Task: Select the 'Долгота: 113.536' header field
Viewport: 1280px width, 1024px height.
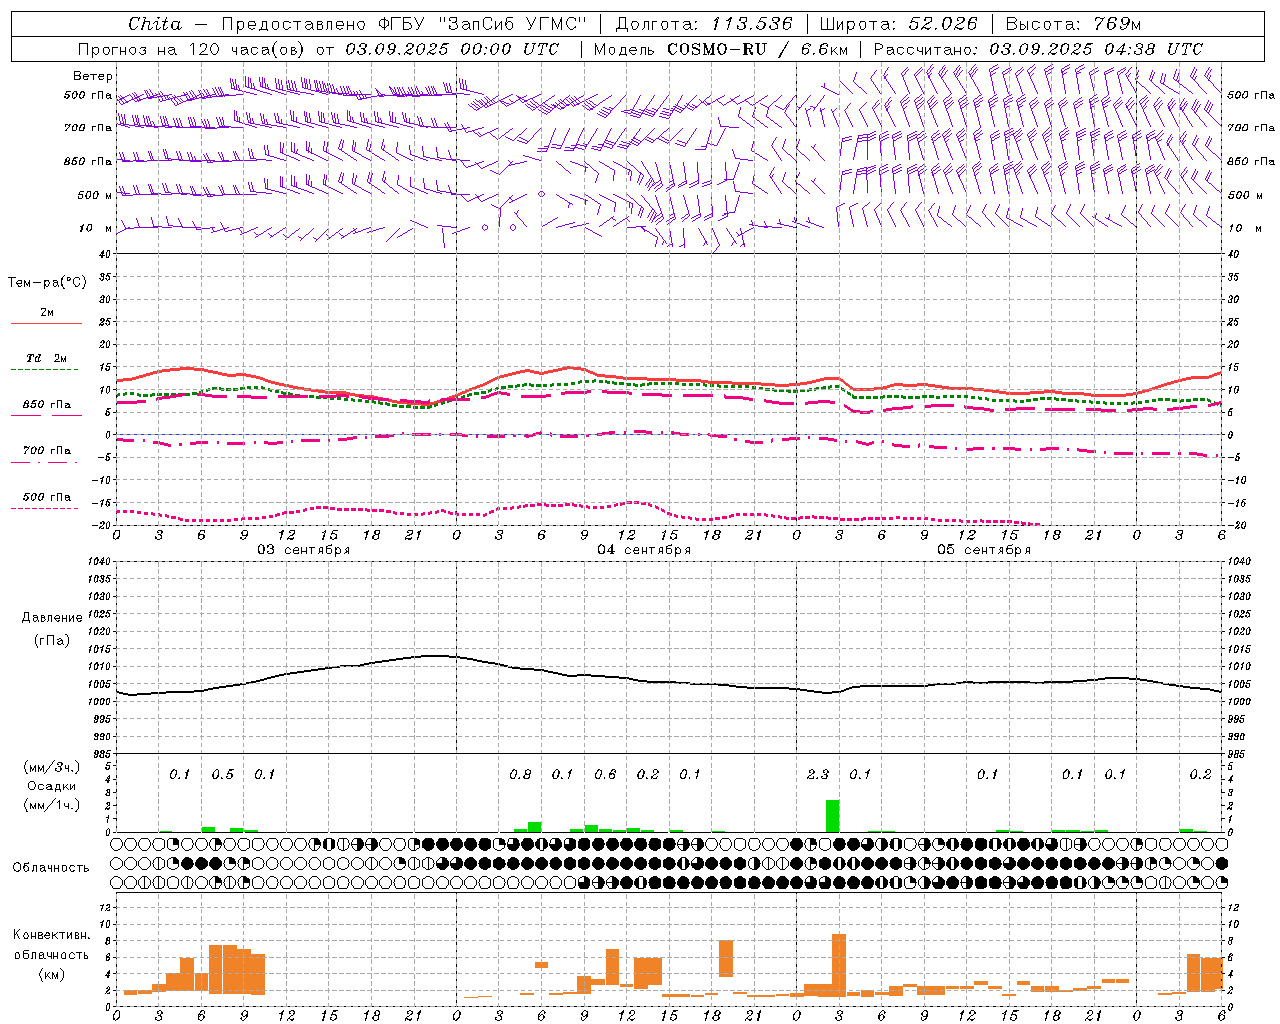Action: click(x=704, y=24)
